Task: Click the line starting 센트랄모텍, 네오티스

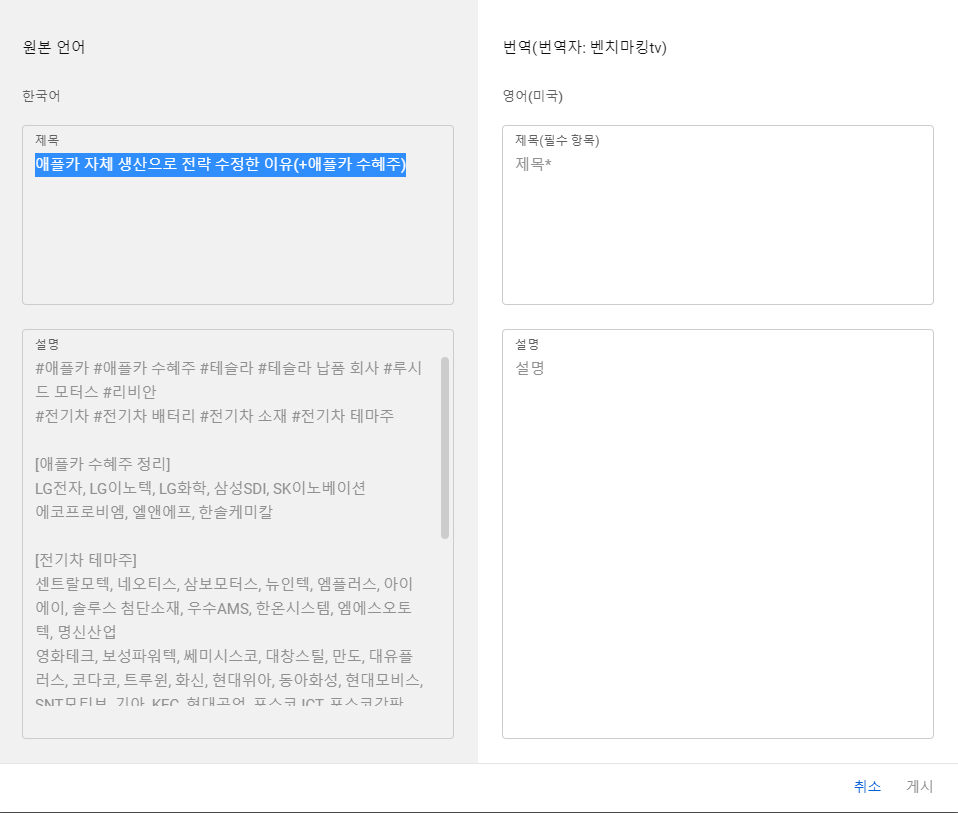Action: [224, 584]
